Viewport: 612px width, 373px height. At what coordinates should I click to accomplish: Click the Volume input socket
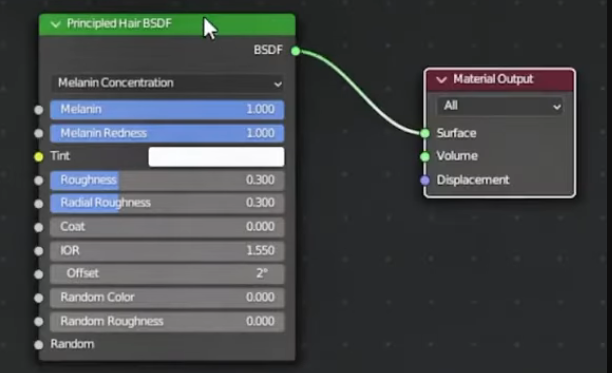click(425, 157)
